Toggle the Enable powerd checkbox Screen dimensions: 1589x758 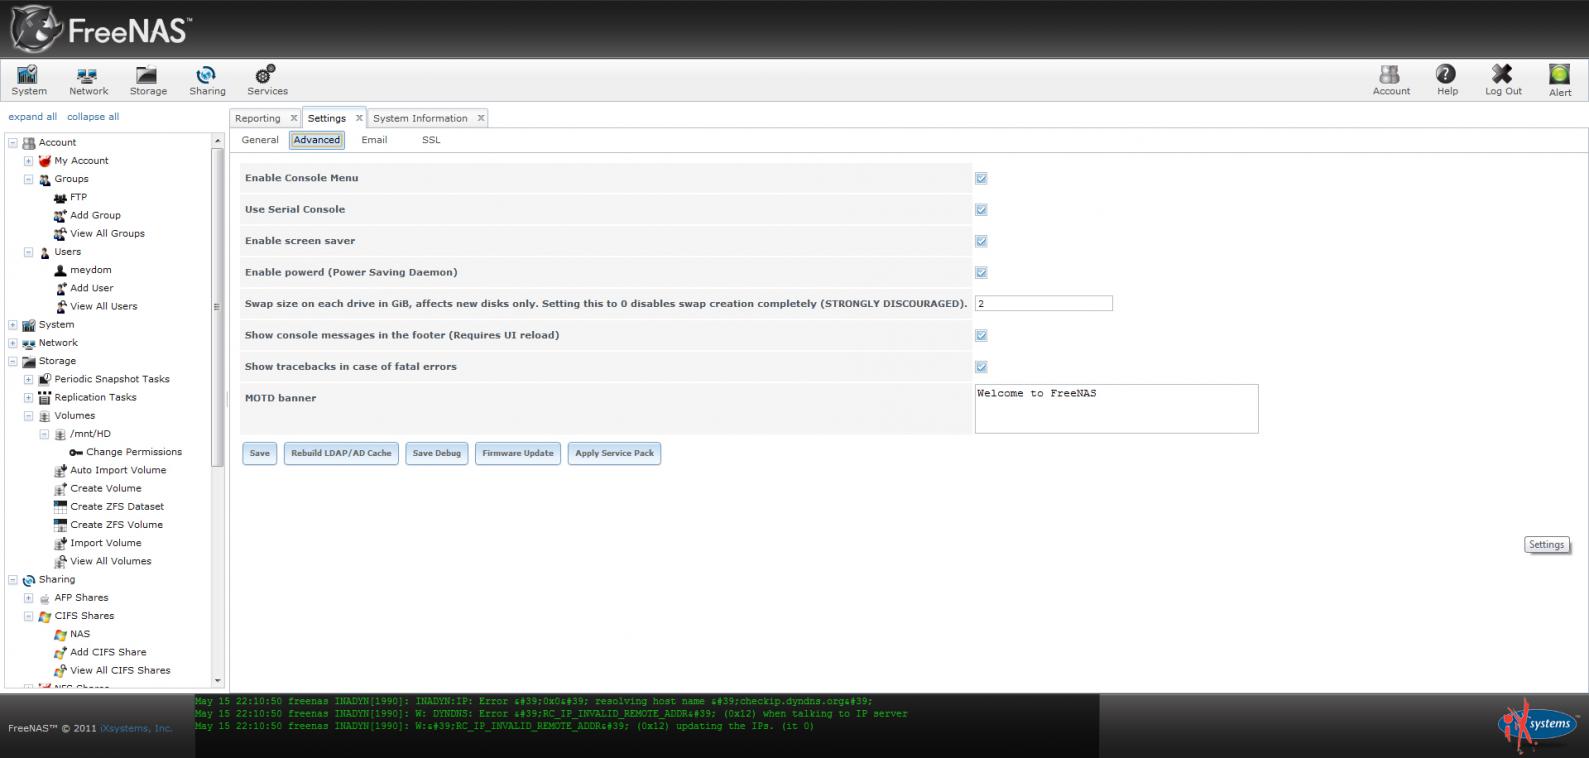click(x=981, y=272)
